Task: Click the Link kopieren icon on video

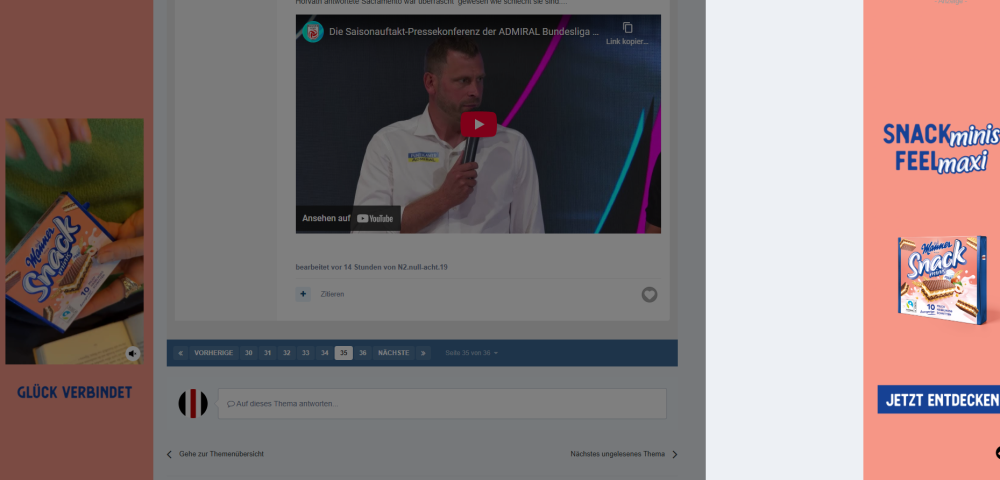Action: click(627, 28)
